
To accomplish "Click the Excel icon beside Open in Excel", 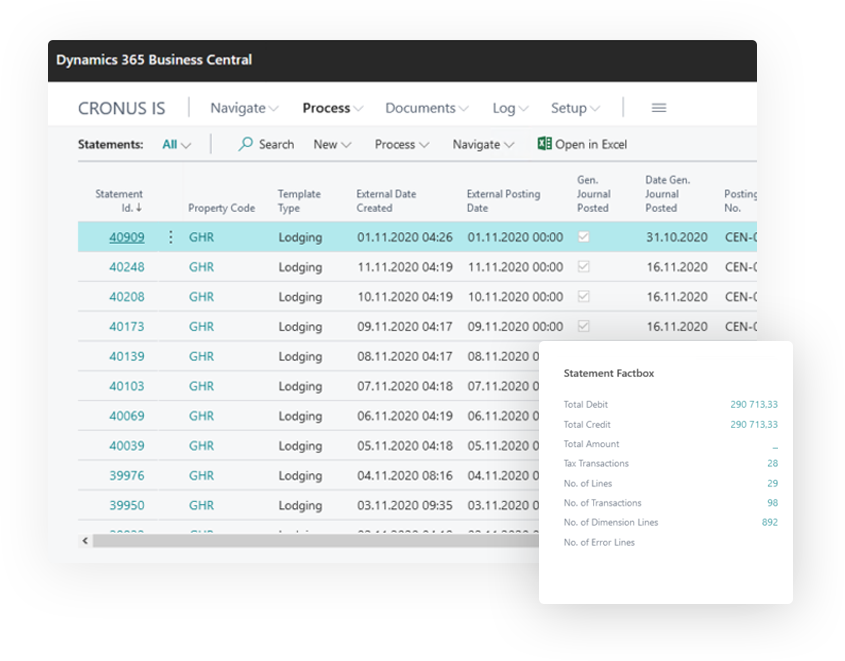I will [x=544, y=143].
